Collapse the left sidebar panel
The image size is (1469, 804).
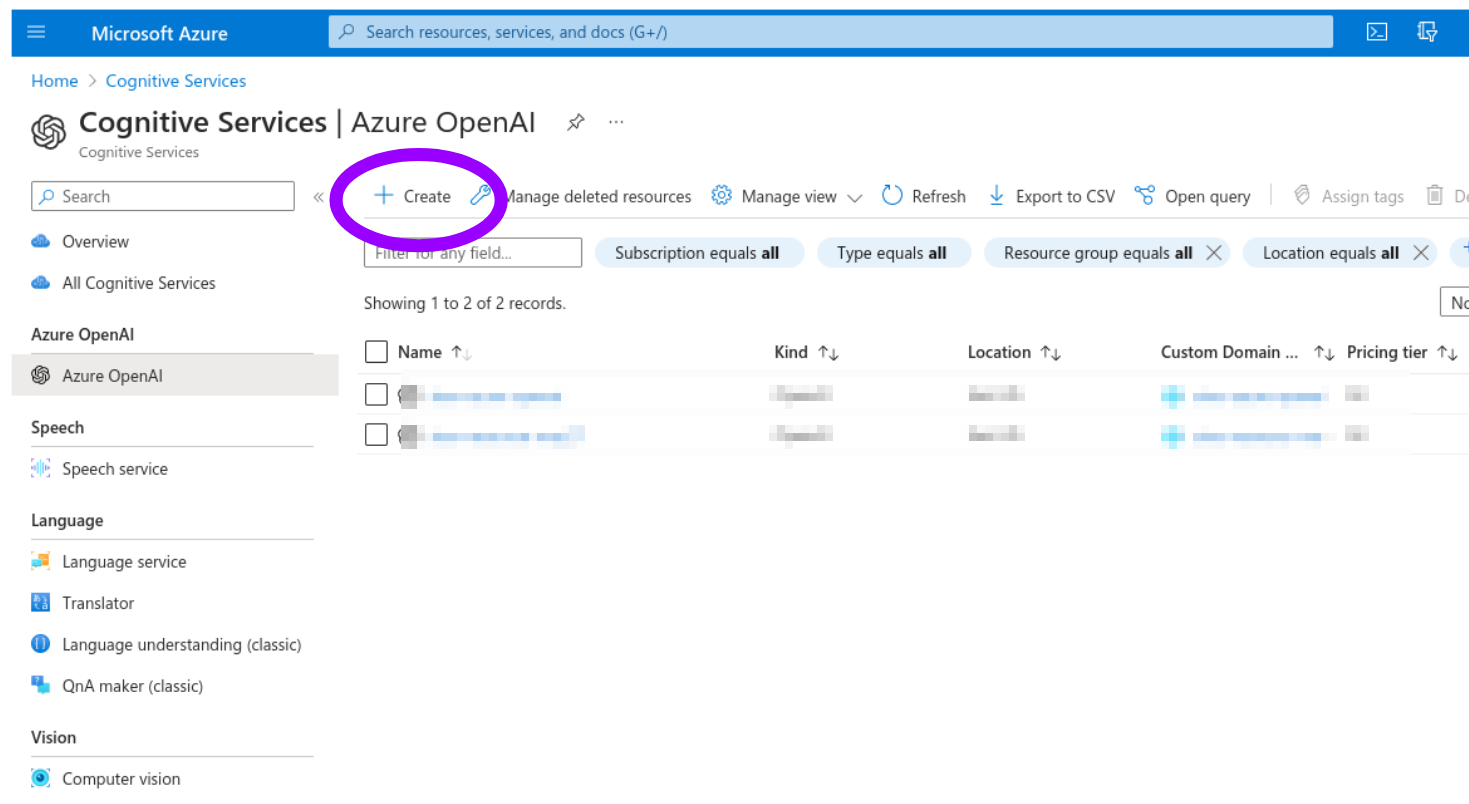[319, 198]
